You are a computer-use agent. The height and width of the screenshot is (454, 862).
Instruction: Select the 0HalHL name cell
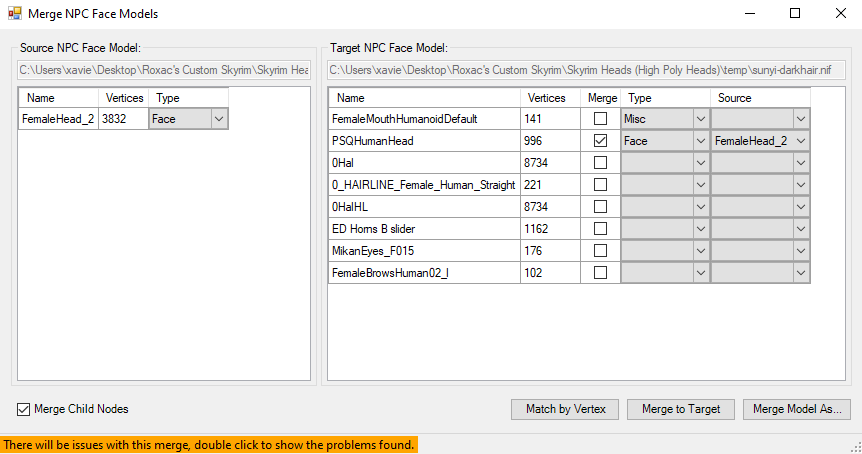pyautogui.click(x=424, y=207)
